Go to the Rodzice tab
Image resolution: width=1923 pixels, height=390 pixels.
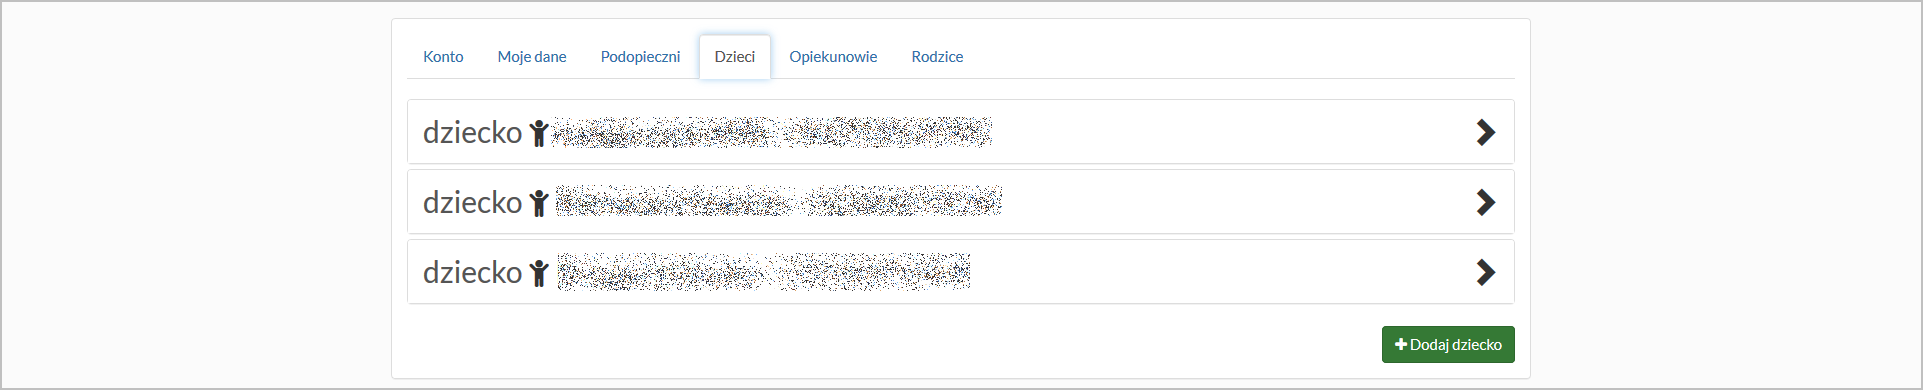937,57
